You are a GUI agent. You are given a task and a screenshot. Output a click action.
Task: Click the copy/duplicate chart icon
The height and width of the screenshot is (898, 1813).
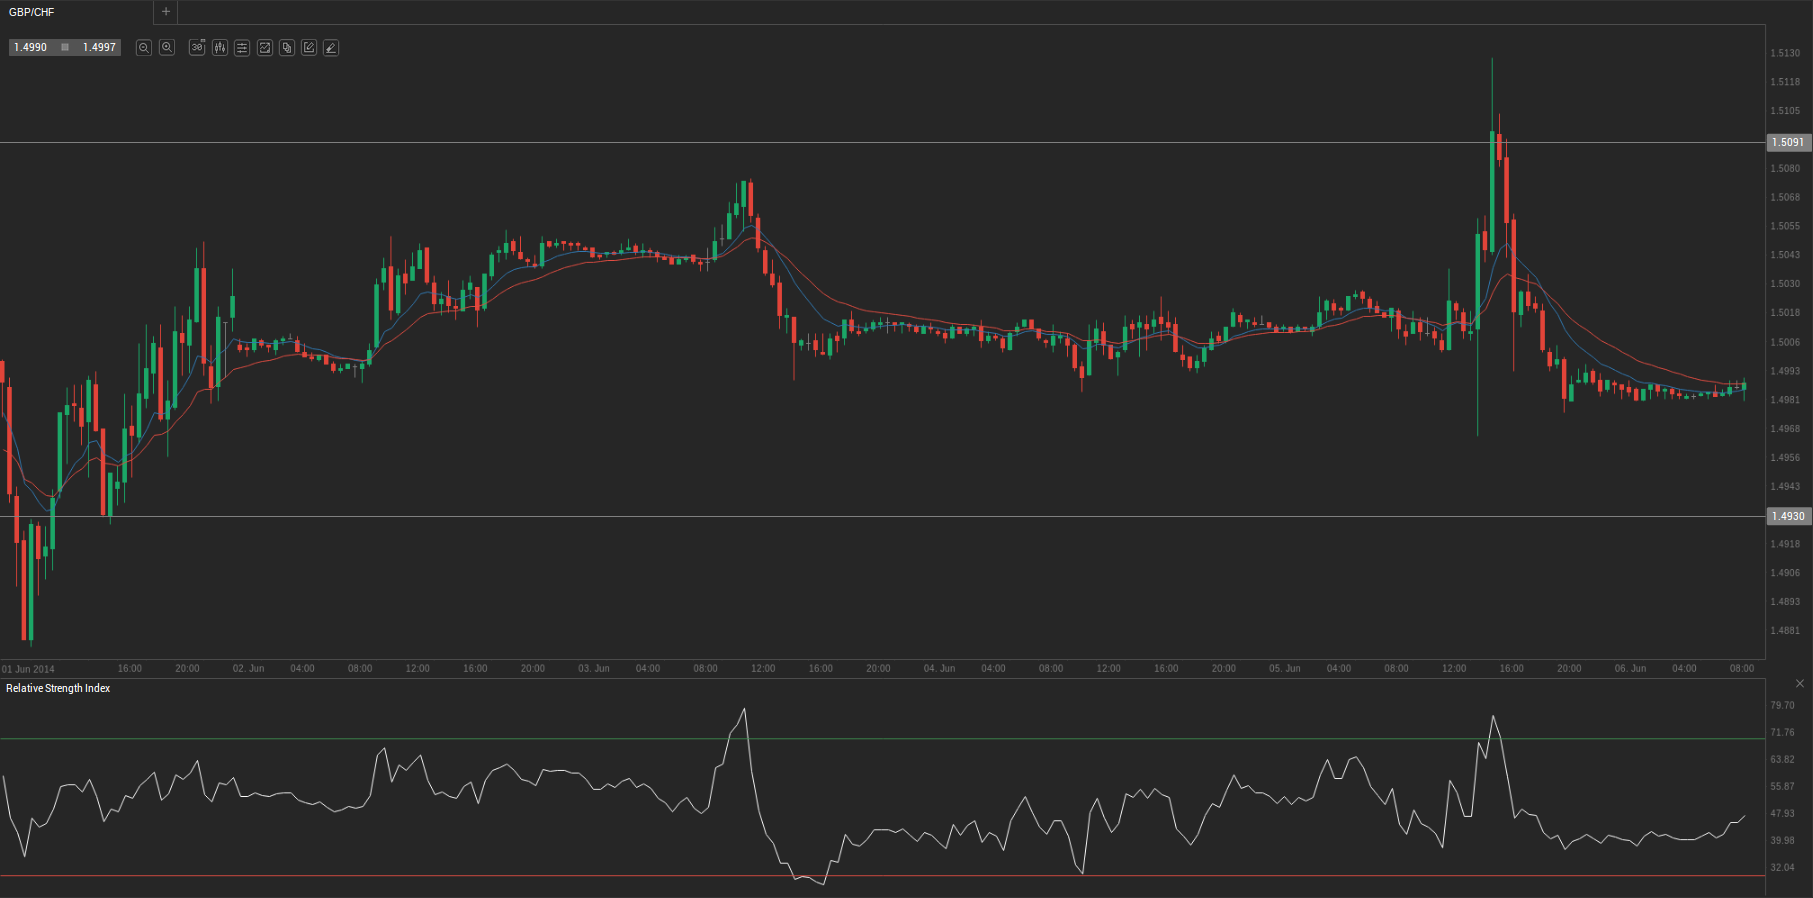point(287,47)
